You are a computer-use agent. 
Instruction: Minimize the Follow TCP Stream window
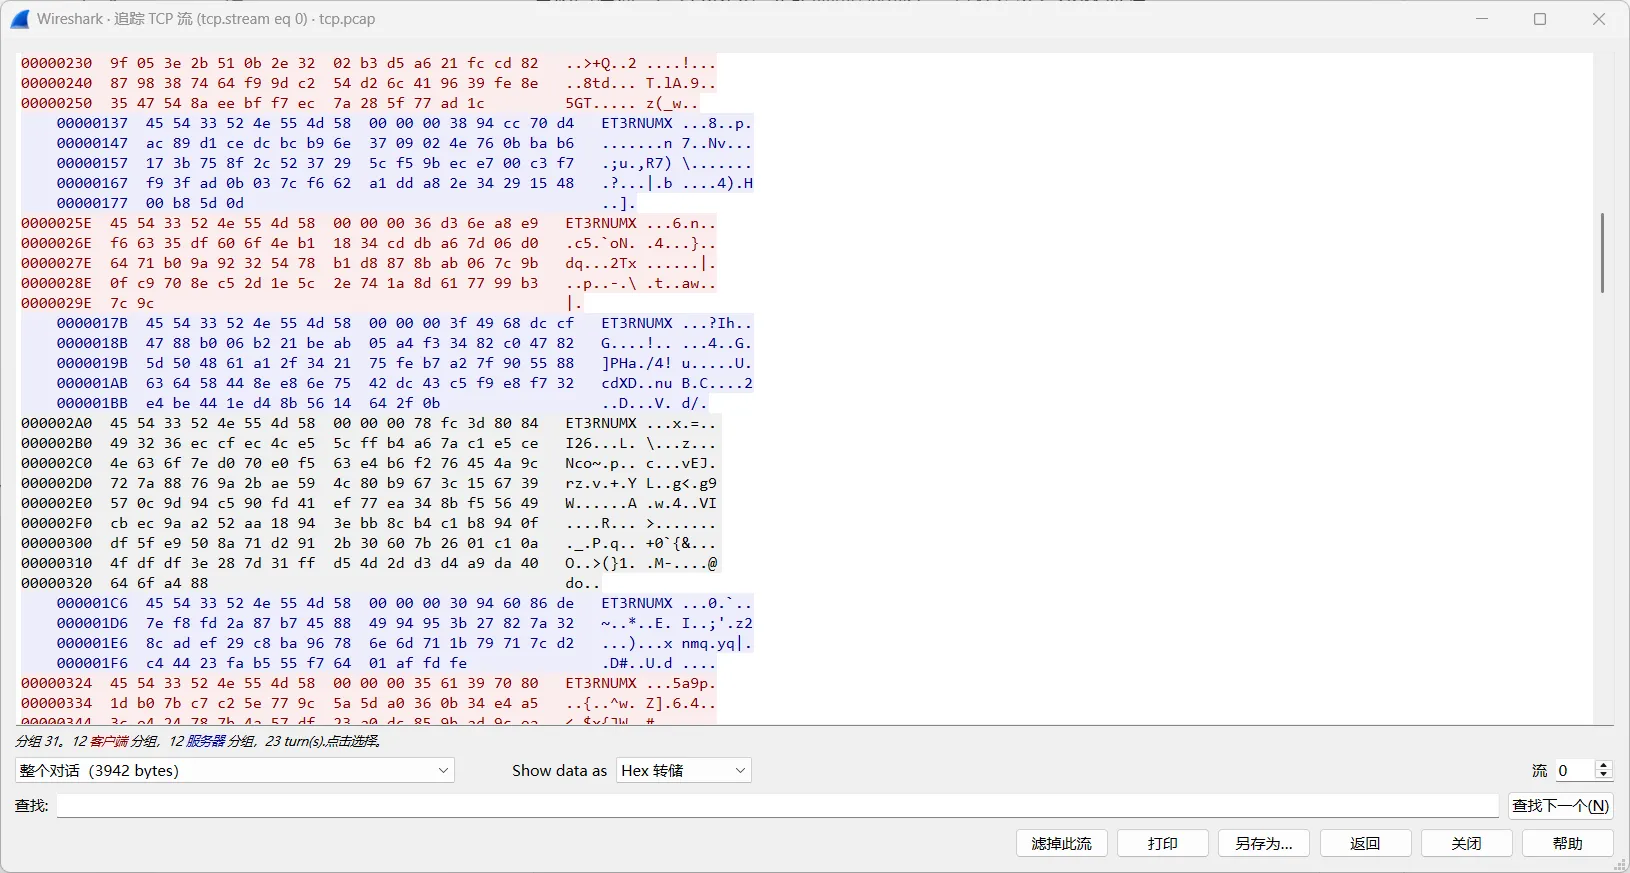coord(1482,19)
